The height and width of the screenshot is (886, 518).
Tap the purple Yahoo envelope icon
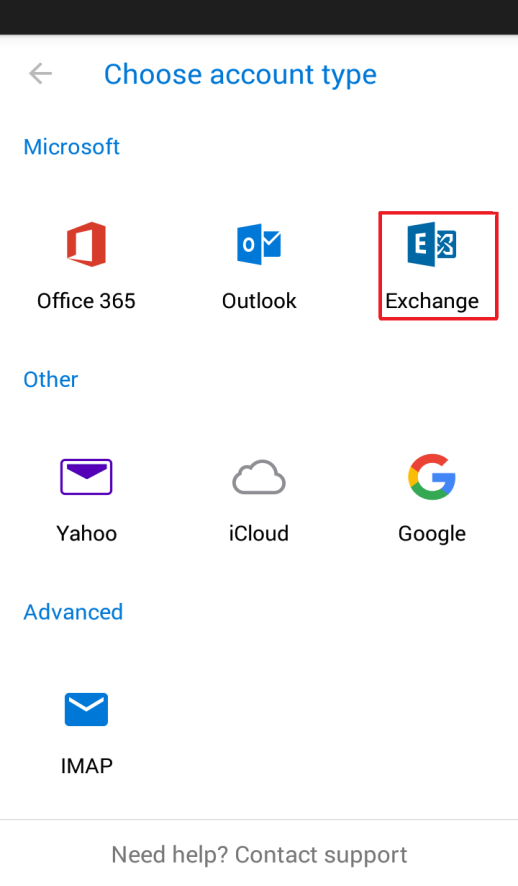86,477
